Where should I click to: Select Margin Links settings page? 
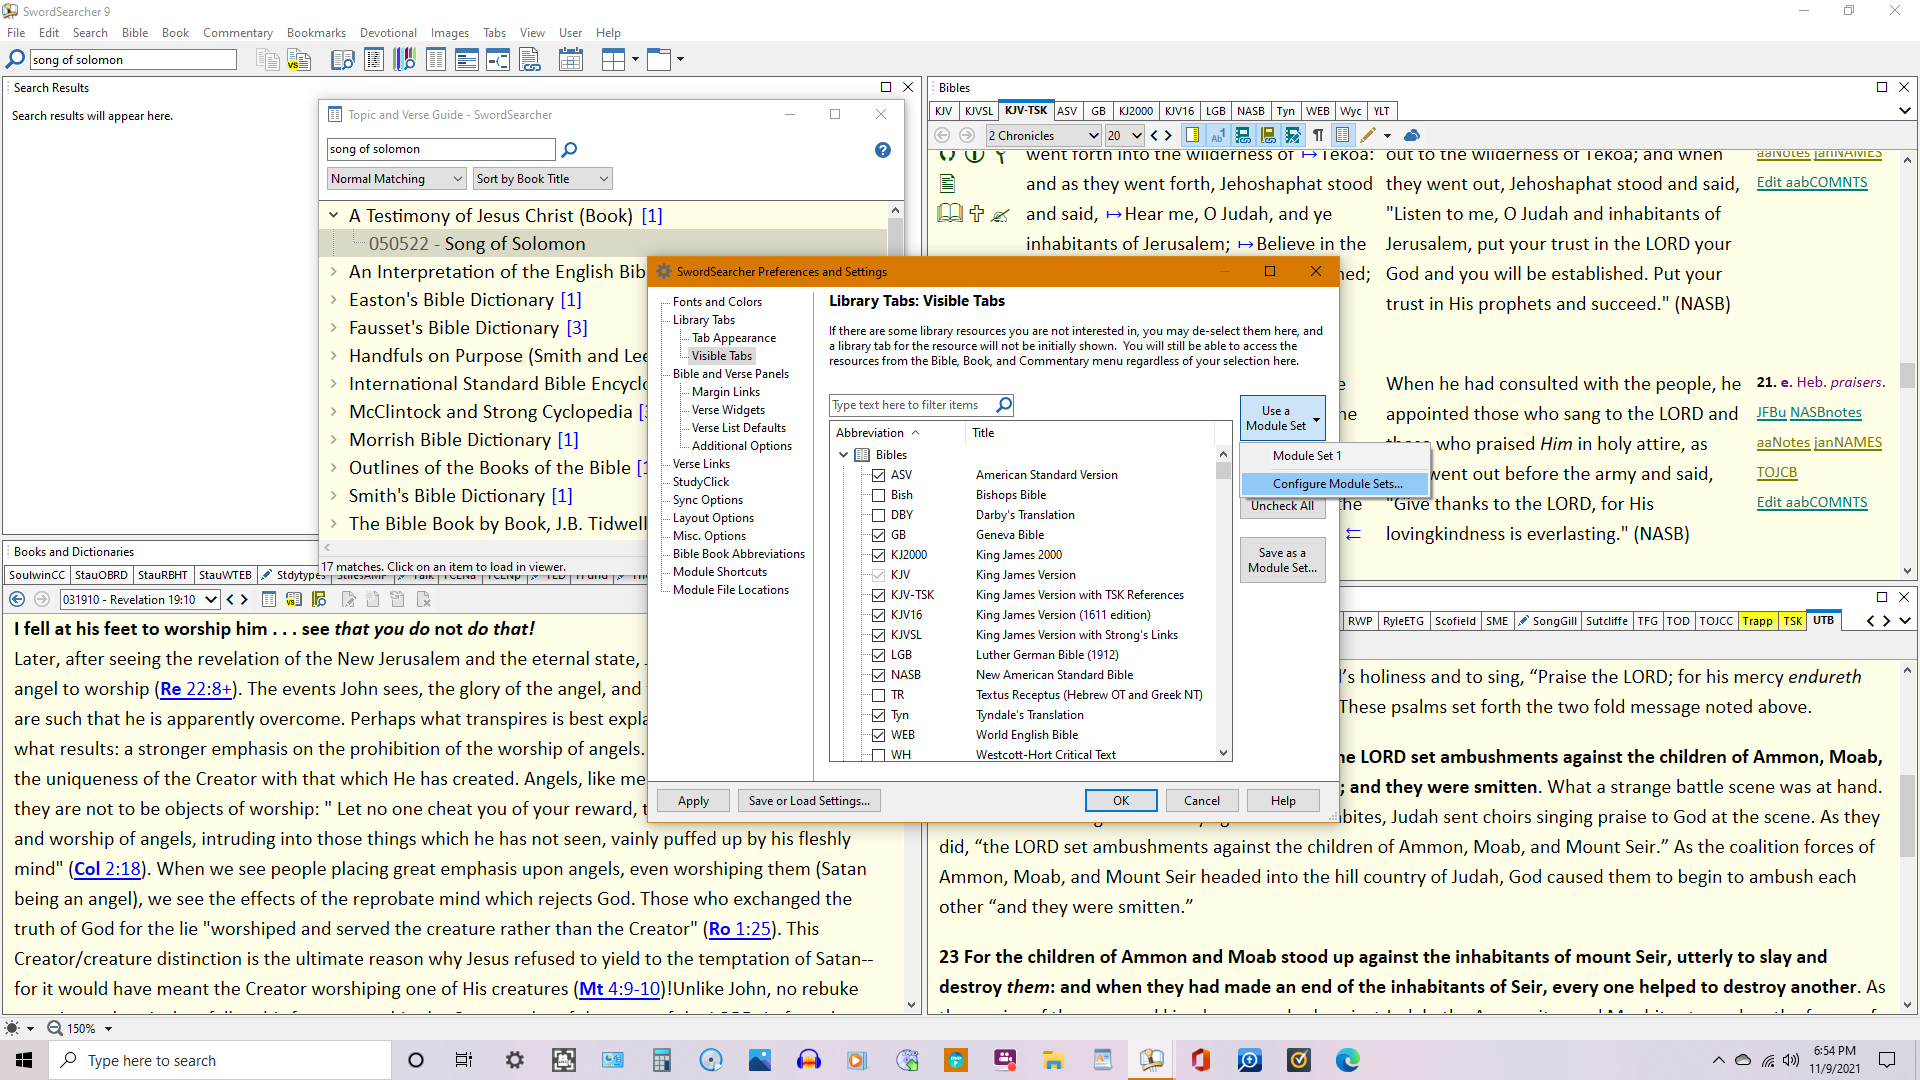coord(726,392)
